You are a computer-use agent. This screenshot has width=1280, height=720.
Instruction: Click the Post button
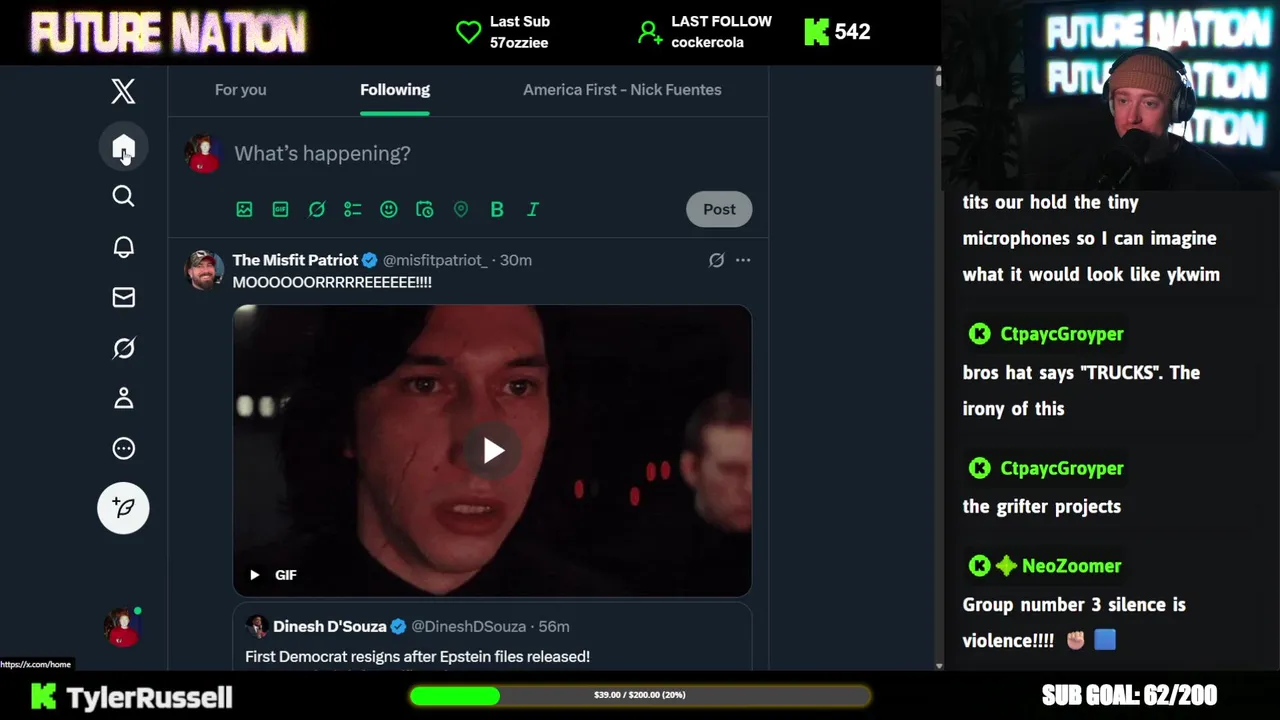tap(719, 209)
